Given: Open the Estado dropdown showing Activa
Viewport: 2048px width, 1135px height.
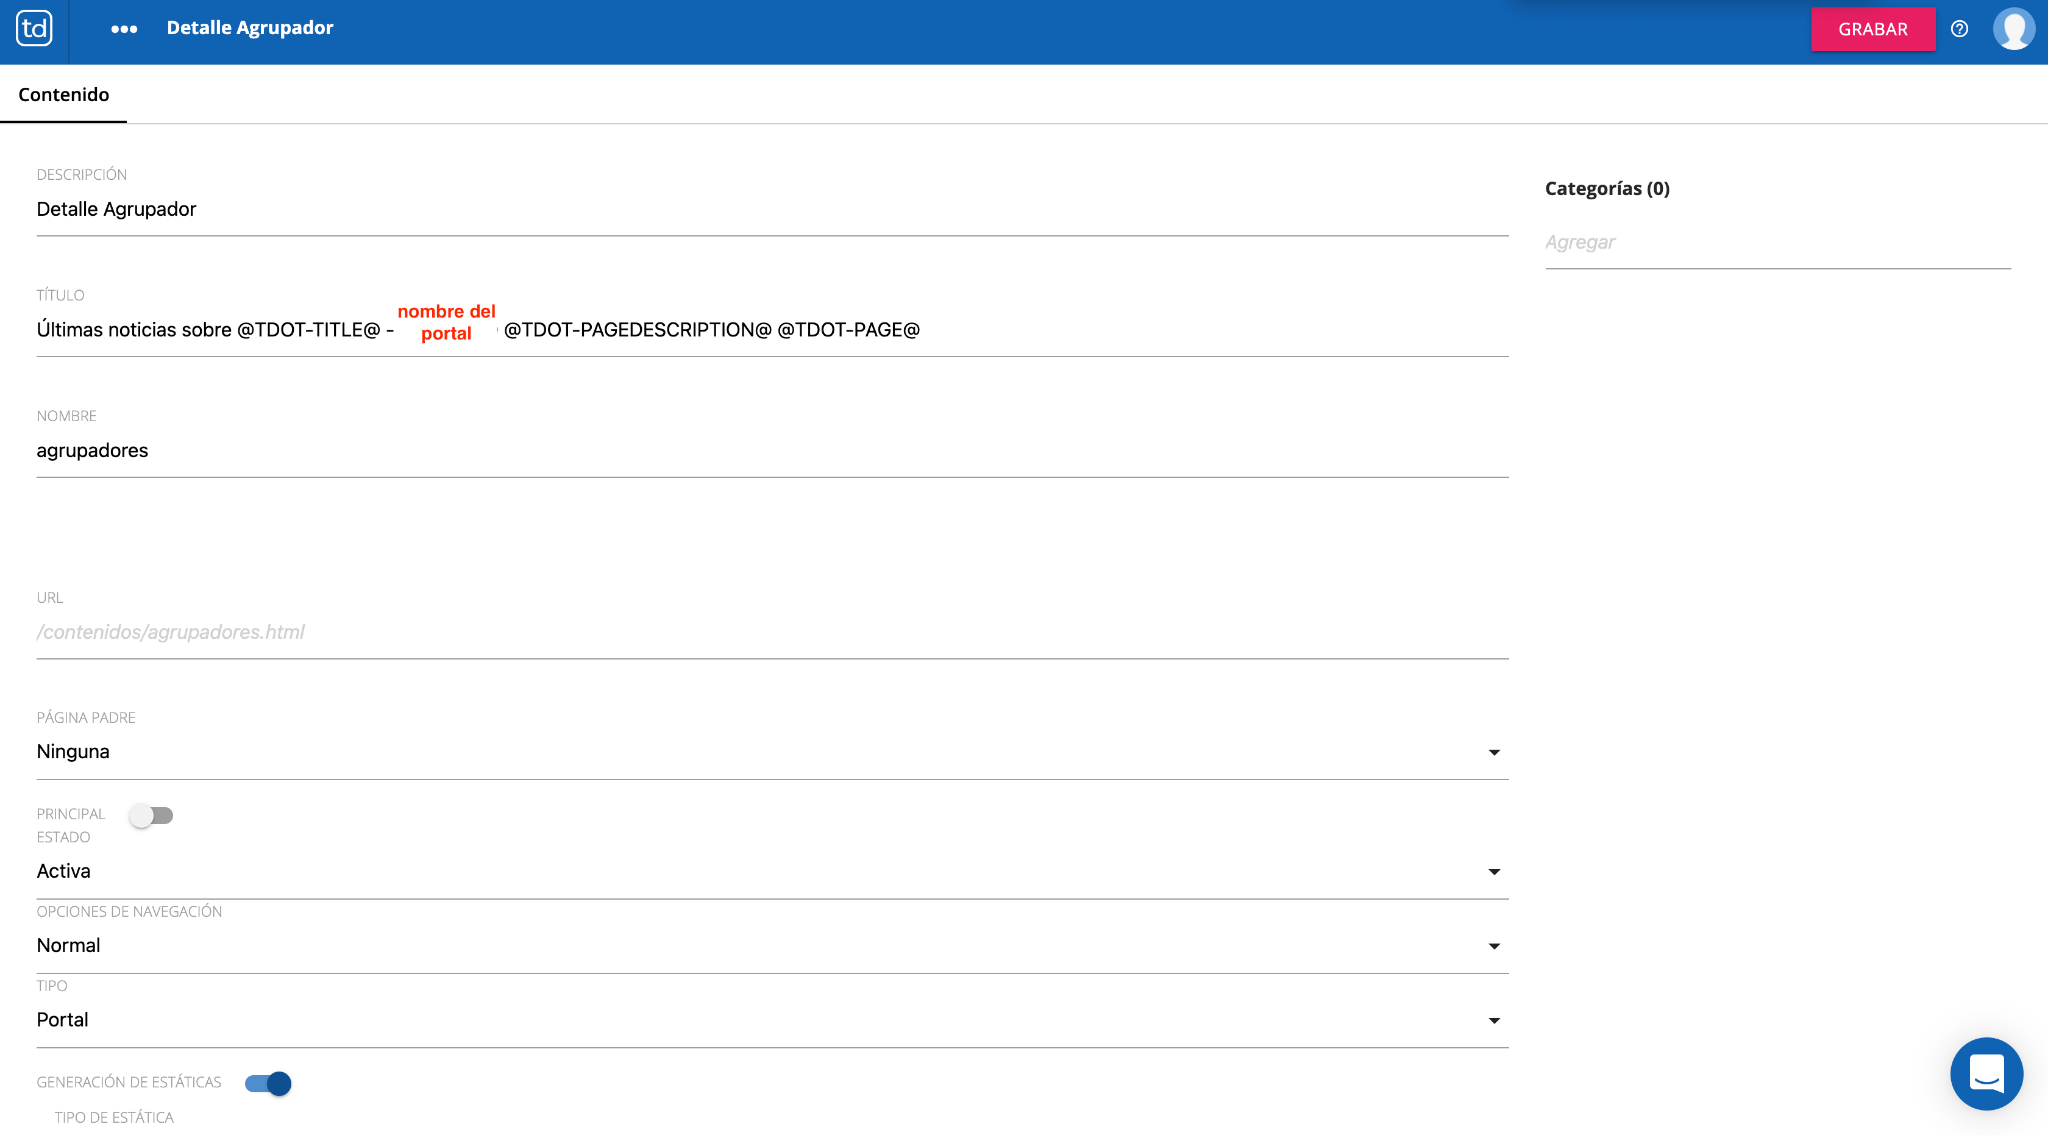Looking at the screenshot, I should pos(771,872).
